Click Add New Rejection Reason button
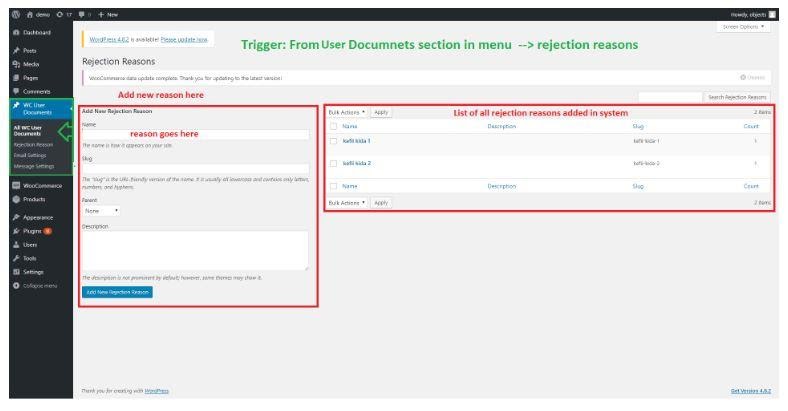The width and height of the screenshot is (788, 411). 117,292
